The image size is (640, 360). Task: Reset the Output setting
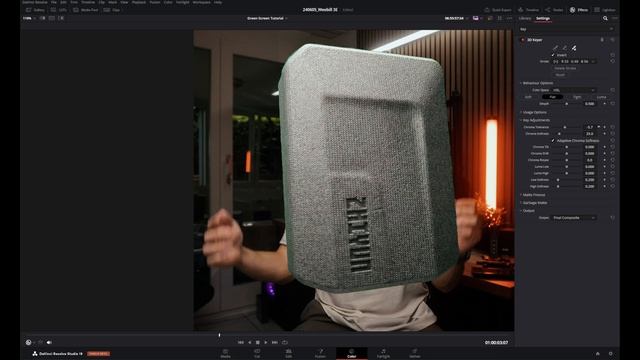[612, 218]
